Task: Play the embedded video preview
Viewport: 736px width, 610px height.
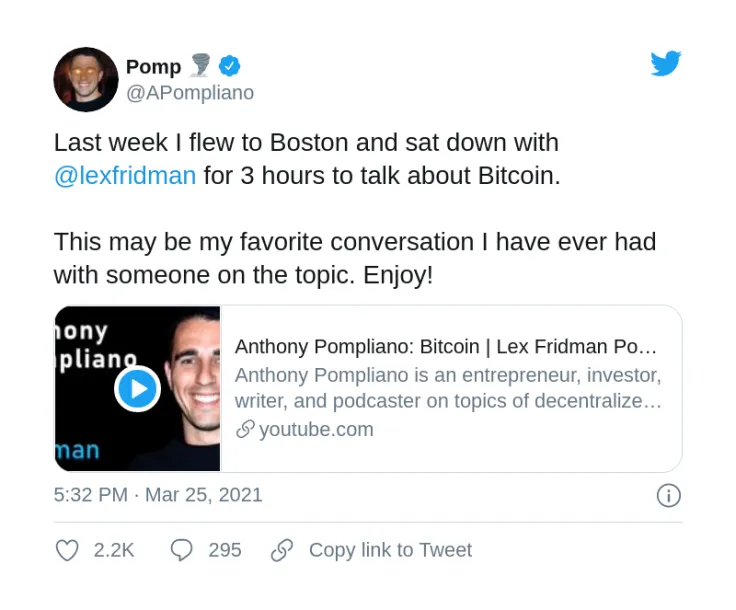Action: tap(138, 389)
